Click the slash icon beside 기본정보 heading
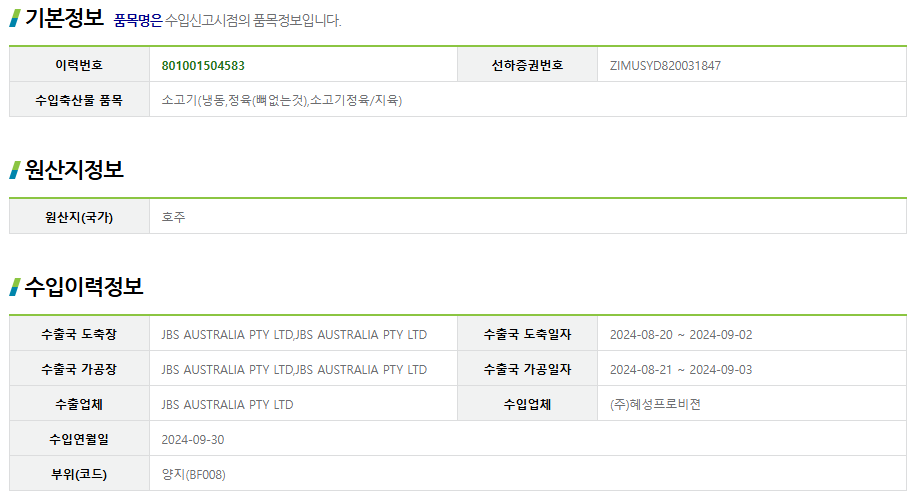 click(15, 18)
